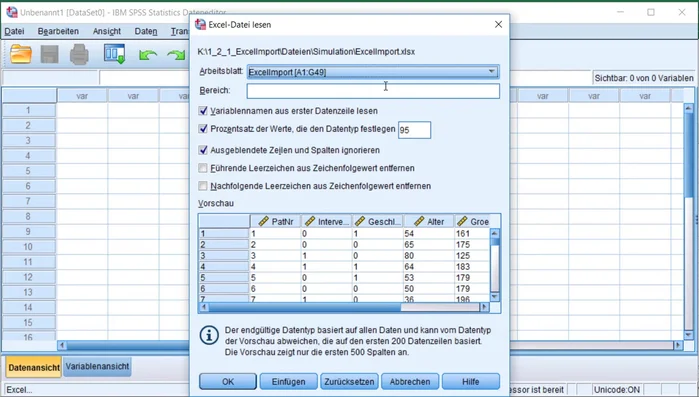Open the Datei menu

click(x=14, y=31)
